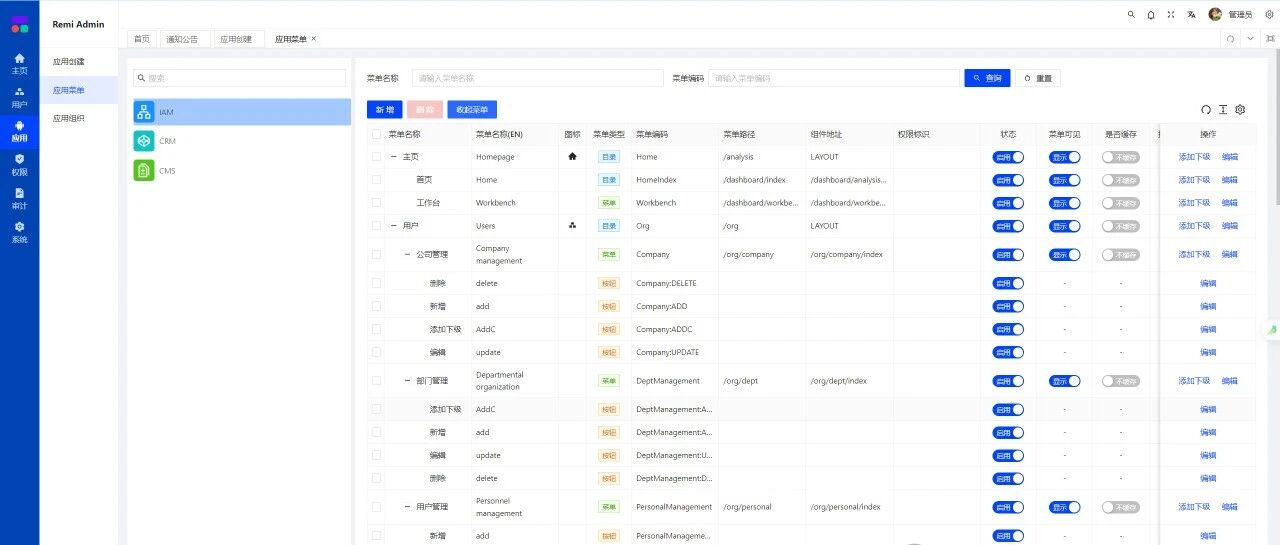Collapse the 用户 Users tree row
Screen dimensions: 1280x545
(394, 226)
